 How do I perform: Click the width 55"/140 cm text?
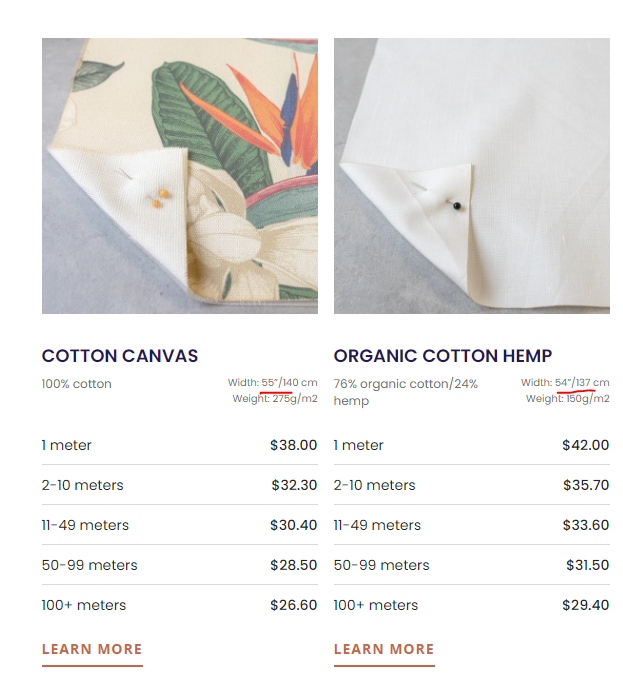coord(289,382)
